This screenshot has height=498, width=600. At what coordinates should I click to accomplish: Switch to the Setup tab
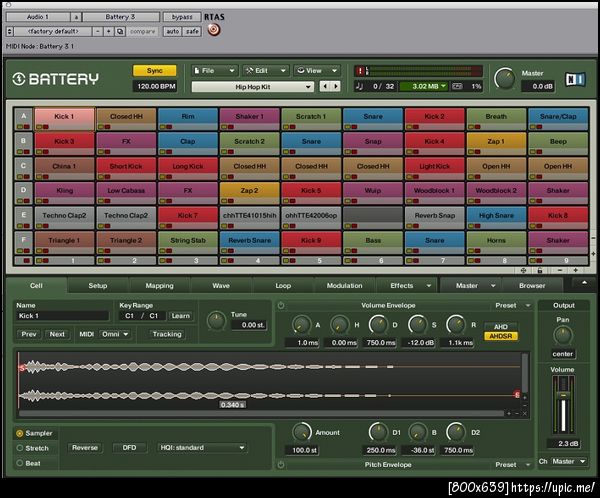coord(98,286)
